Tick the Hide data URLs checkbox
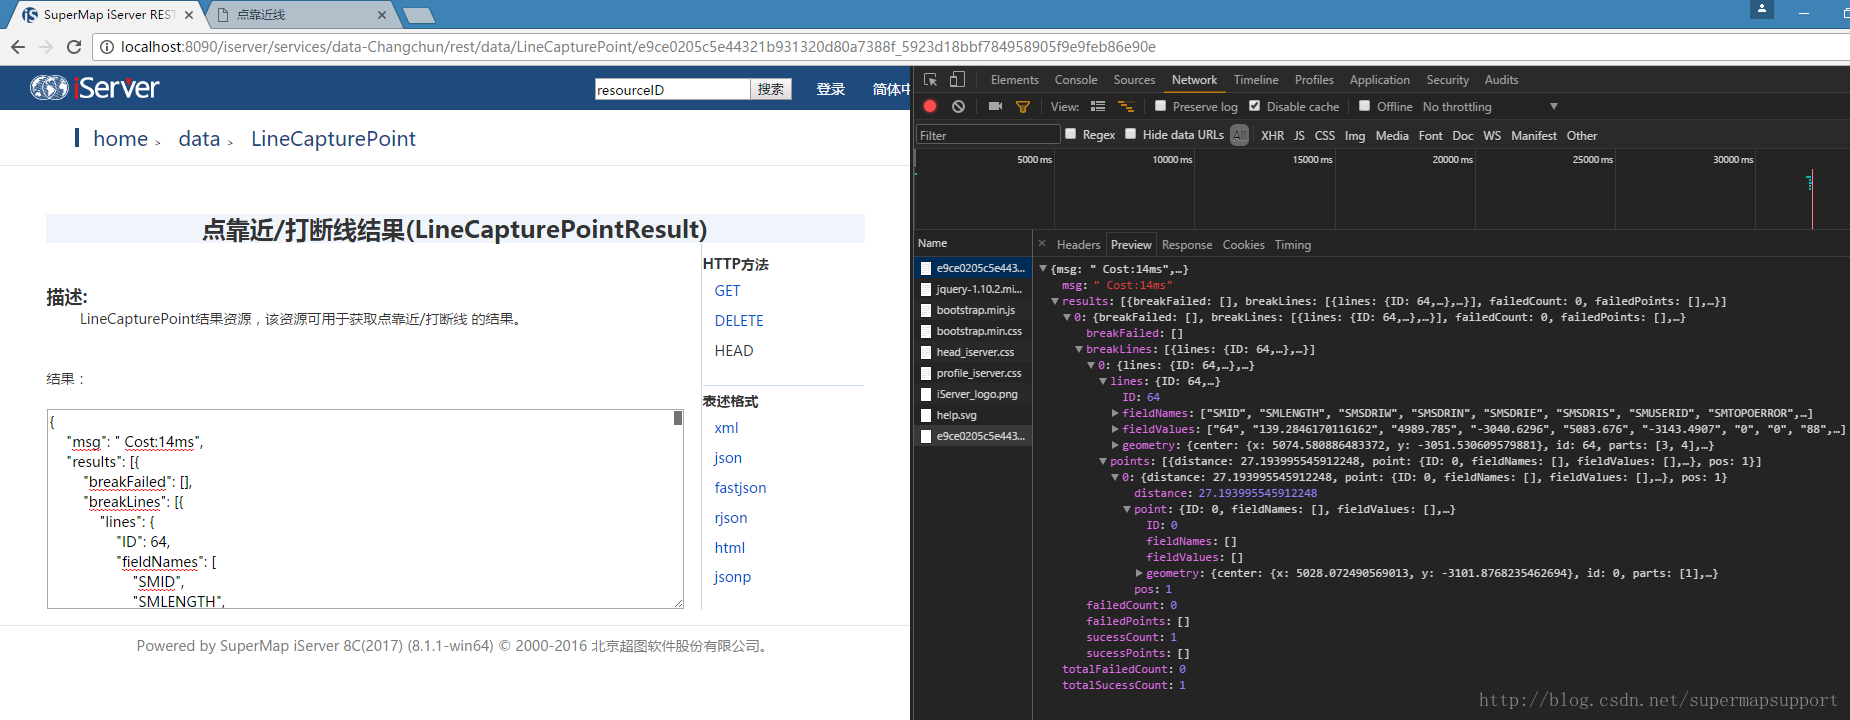Image resolution: width=1850 pixels, height=720 pixels. (x=1131, y=134)
